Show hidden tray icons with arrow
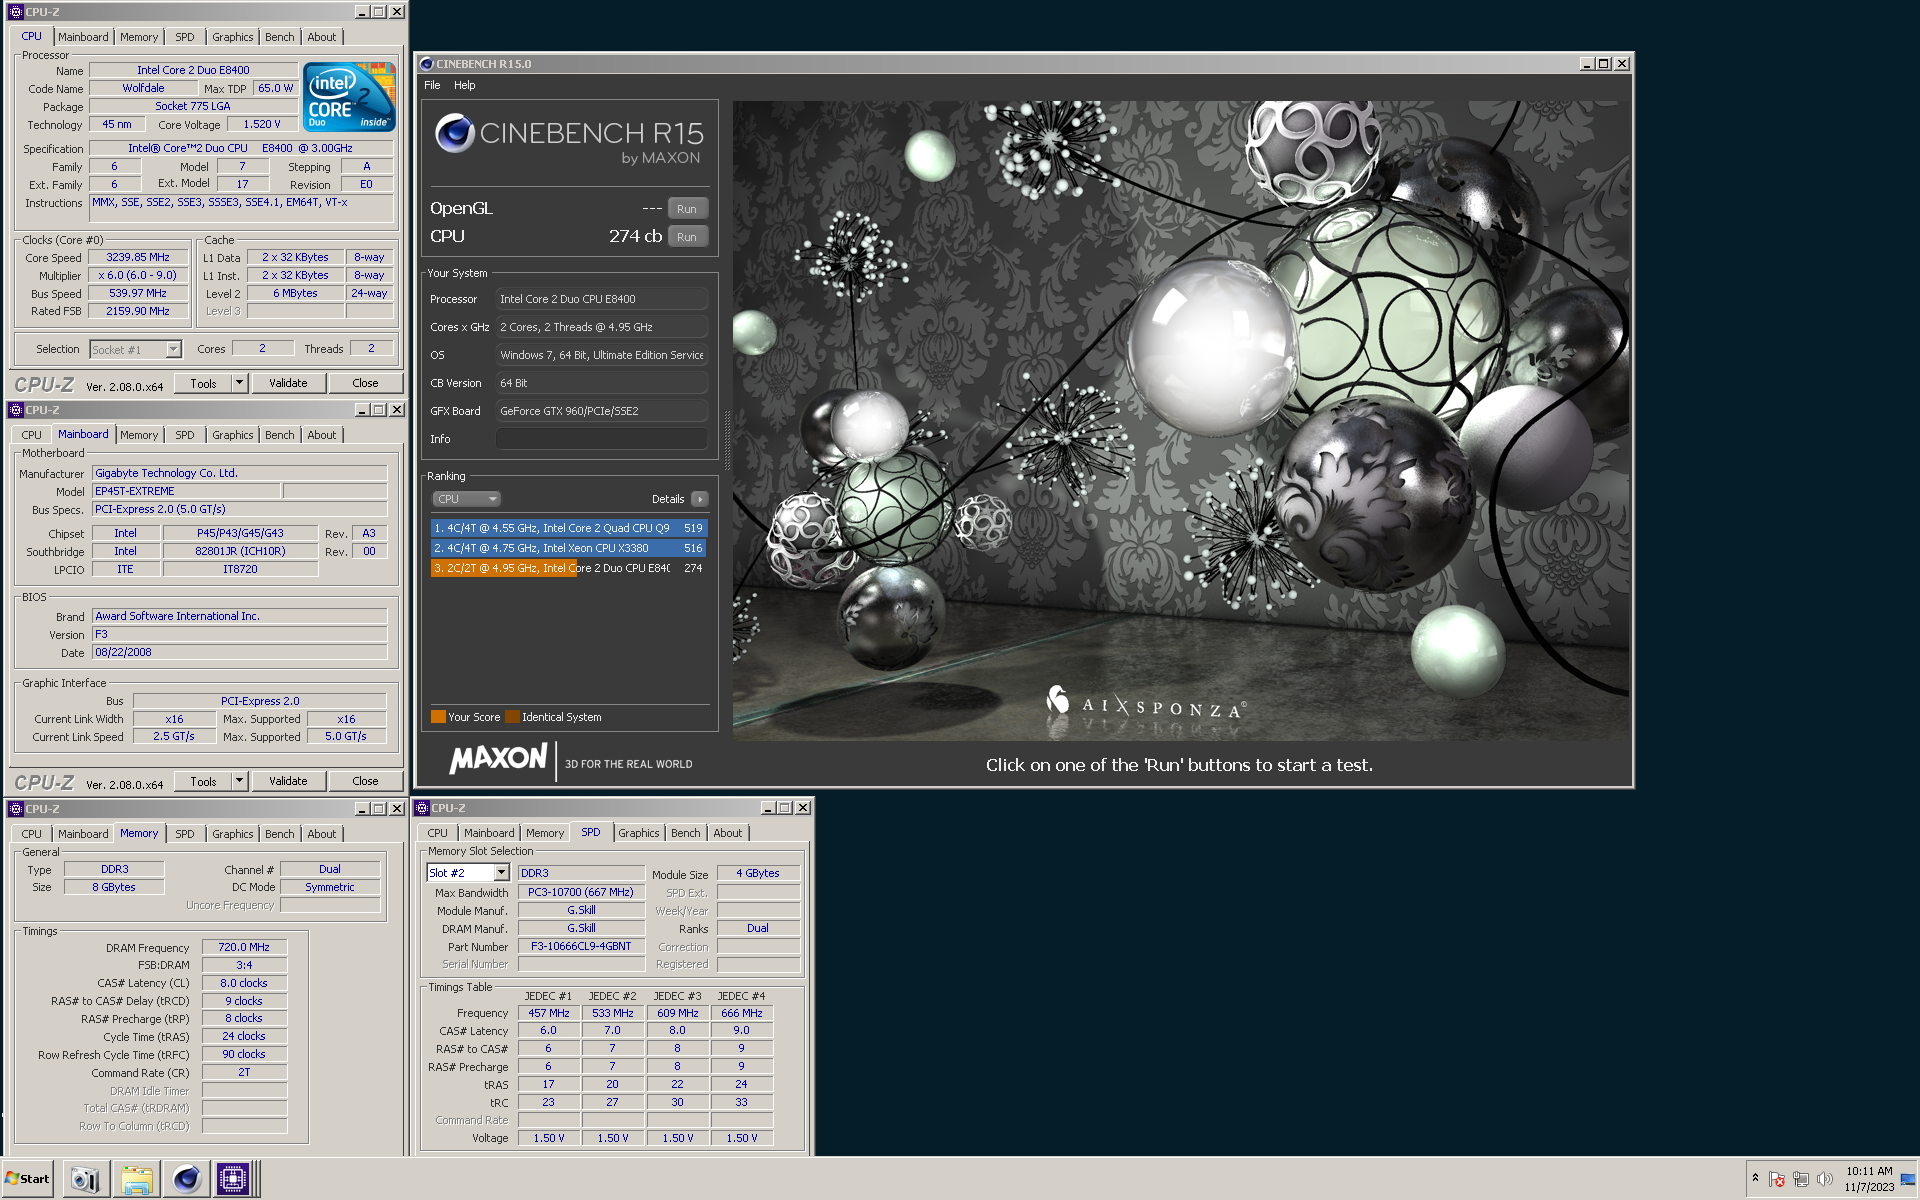This screenshot has height=1200, width=1920. pyautogui.click(x=1755, y=1178)
